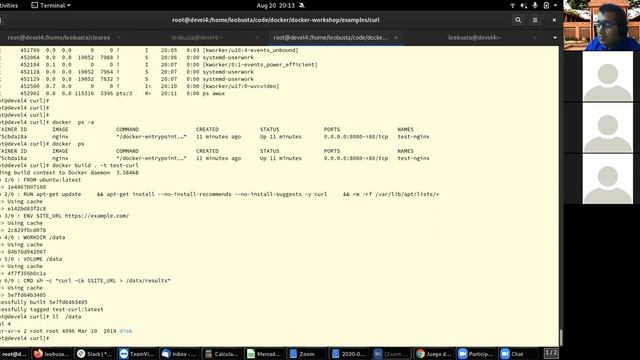Switch to the last leobusta@devel4:~ tab
The width and height of the screenshot is (640, 360).
(x=474, y=38)
